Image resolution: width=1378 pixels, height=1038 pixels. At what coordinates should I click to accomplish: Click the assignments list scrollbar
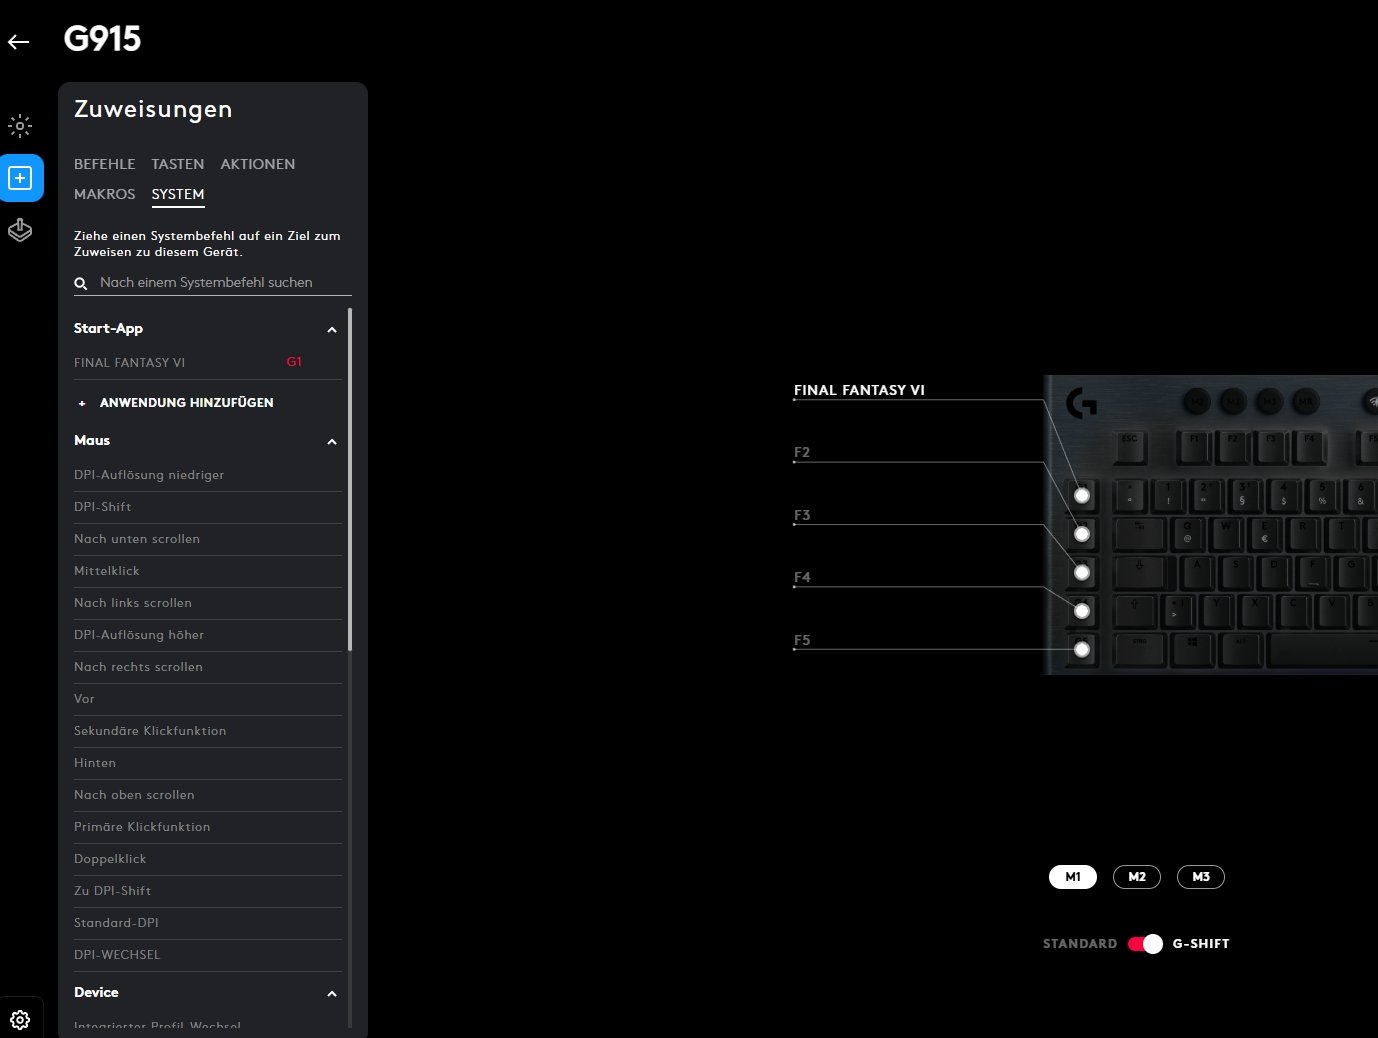[x=350, y=480]
